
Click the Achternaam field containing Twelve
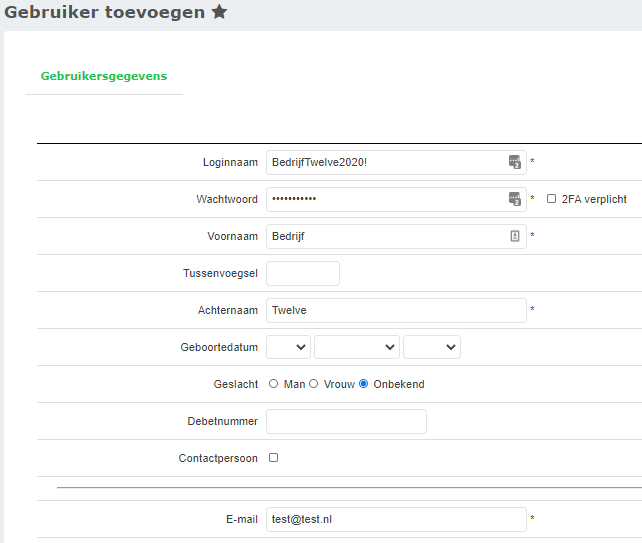pyautogui.click(x=395, y=310)
